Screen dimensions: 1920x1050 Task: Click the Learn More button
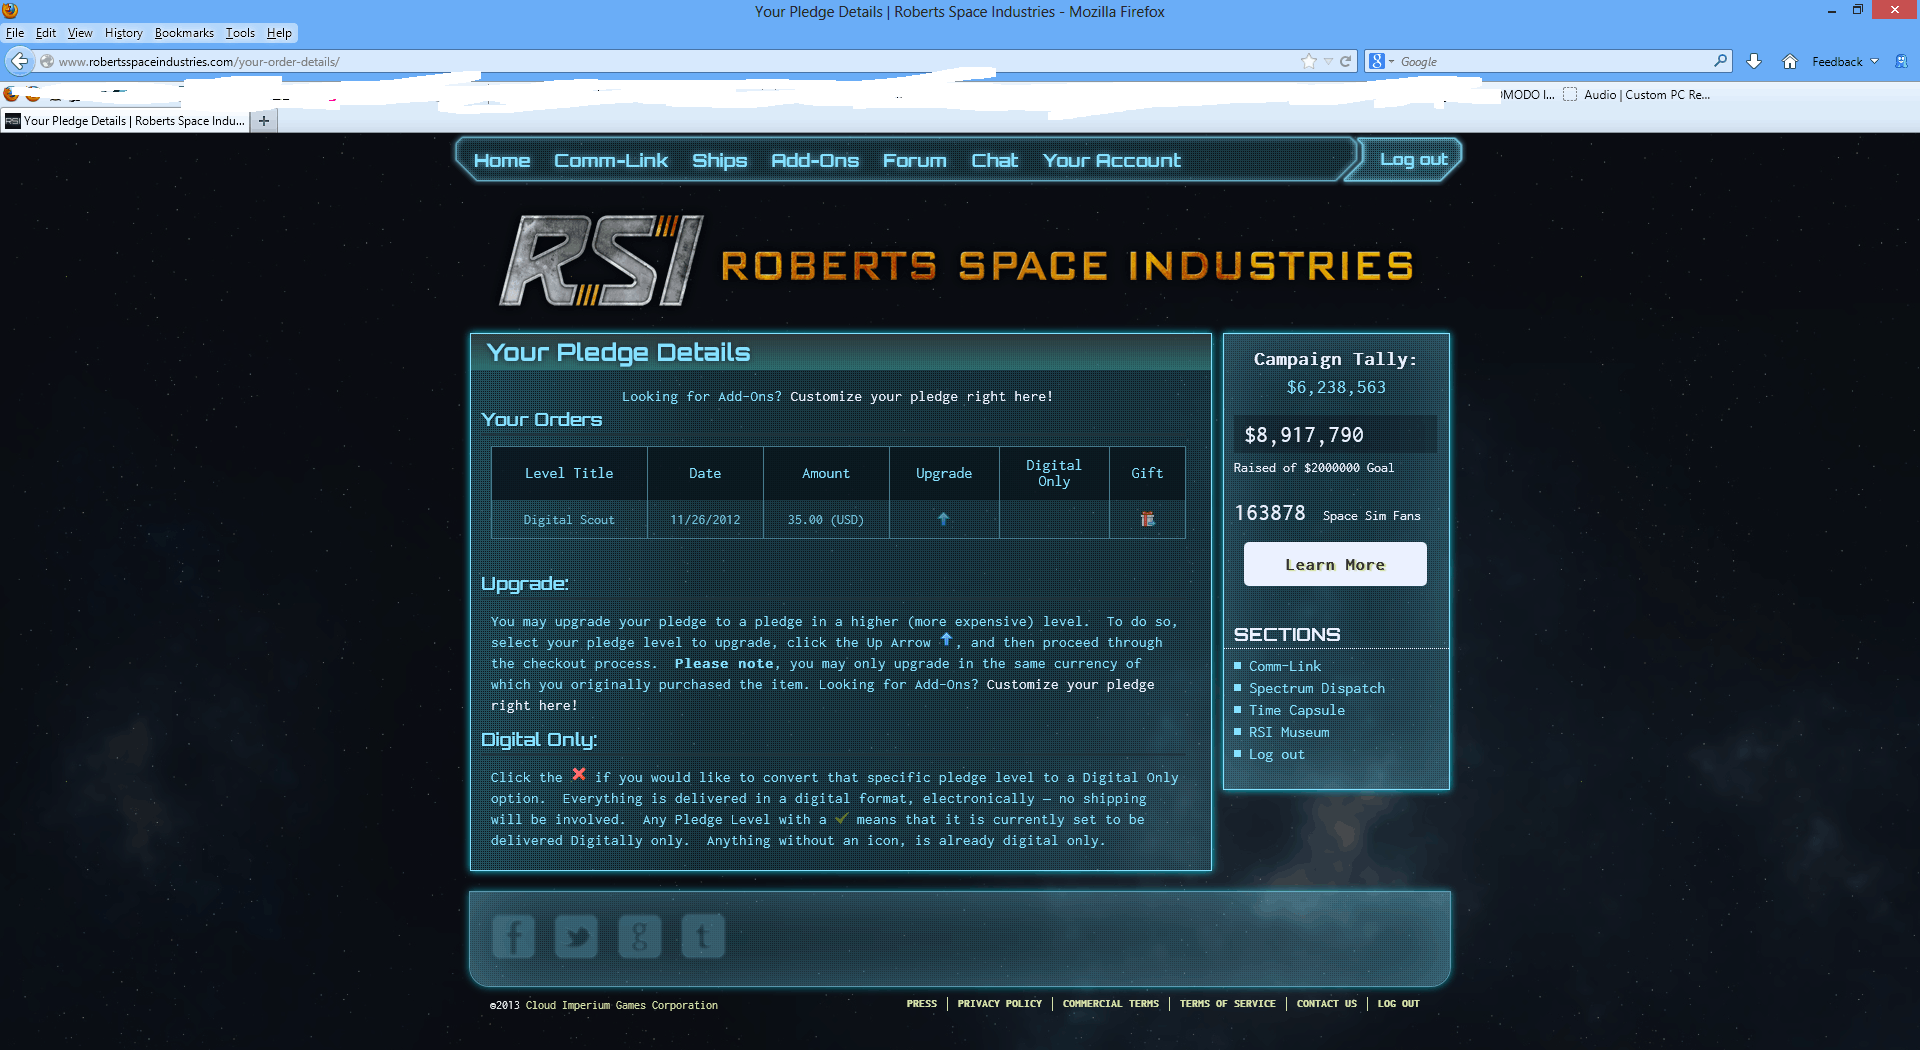(1335, 564)
